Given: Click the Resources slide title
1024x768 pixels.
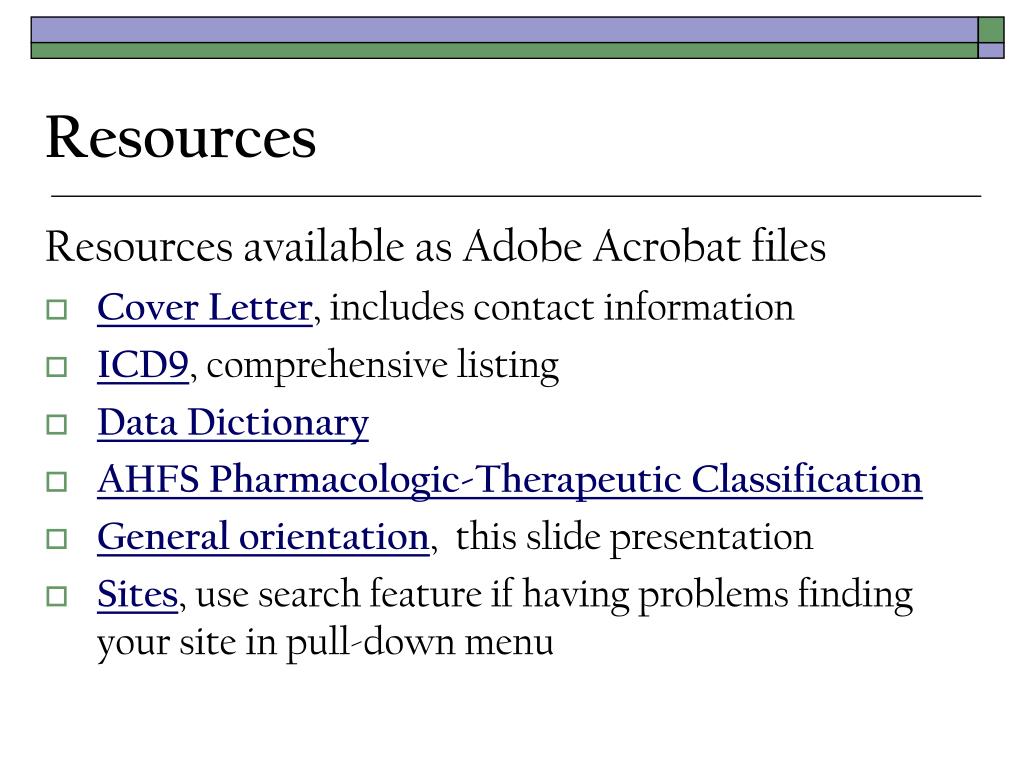Looking at the screenshot, I should (x=181, y=137).
